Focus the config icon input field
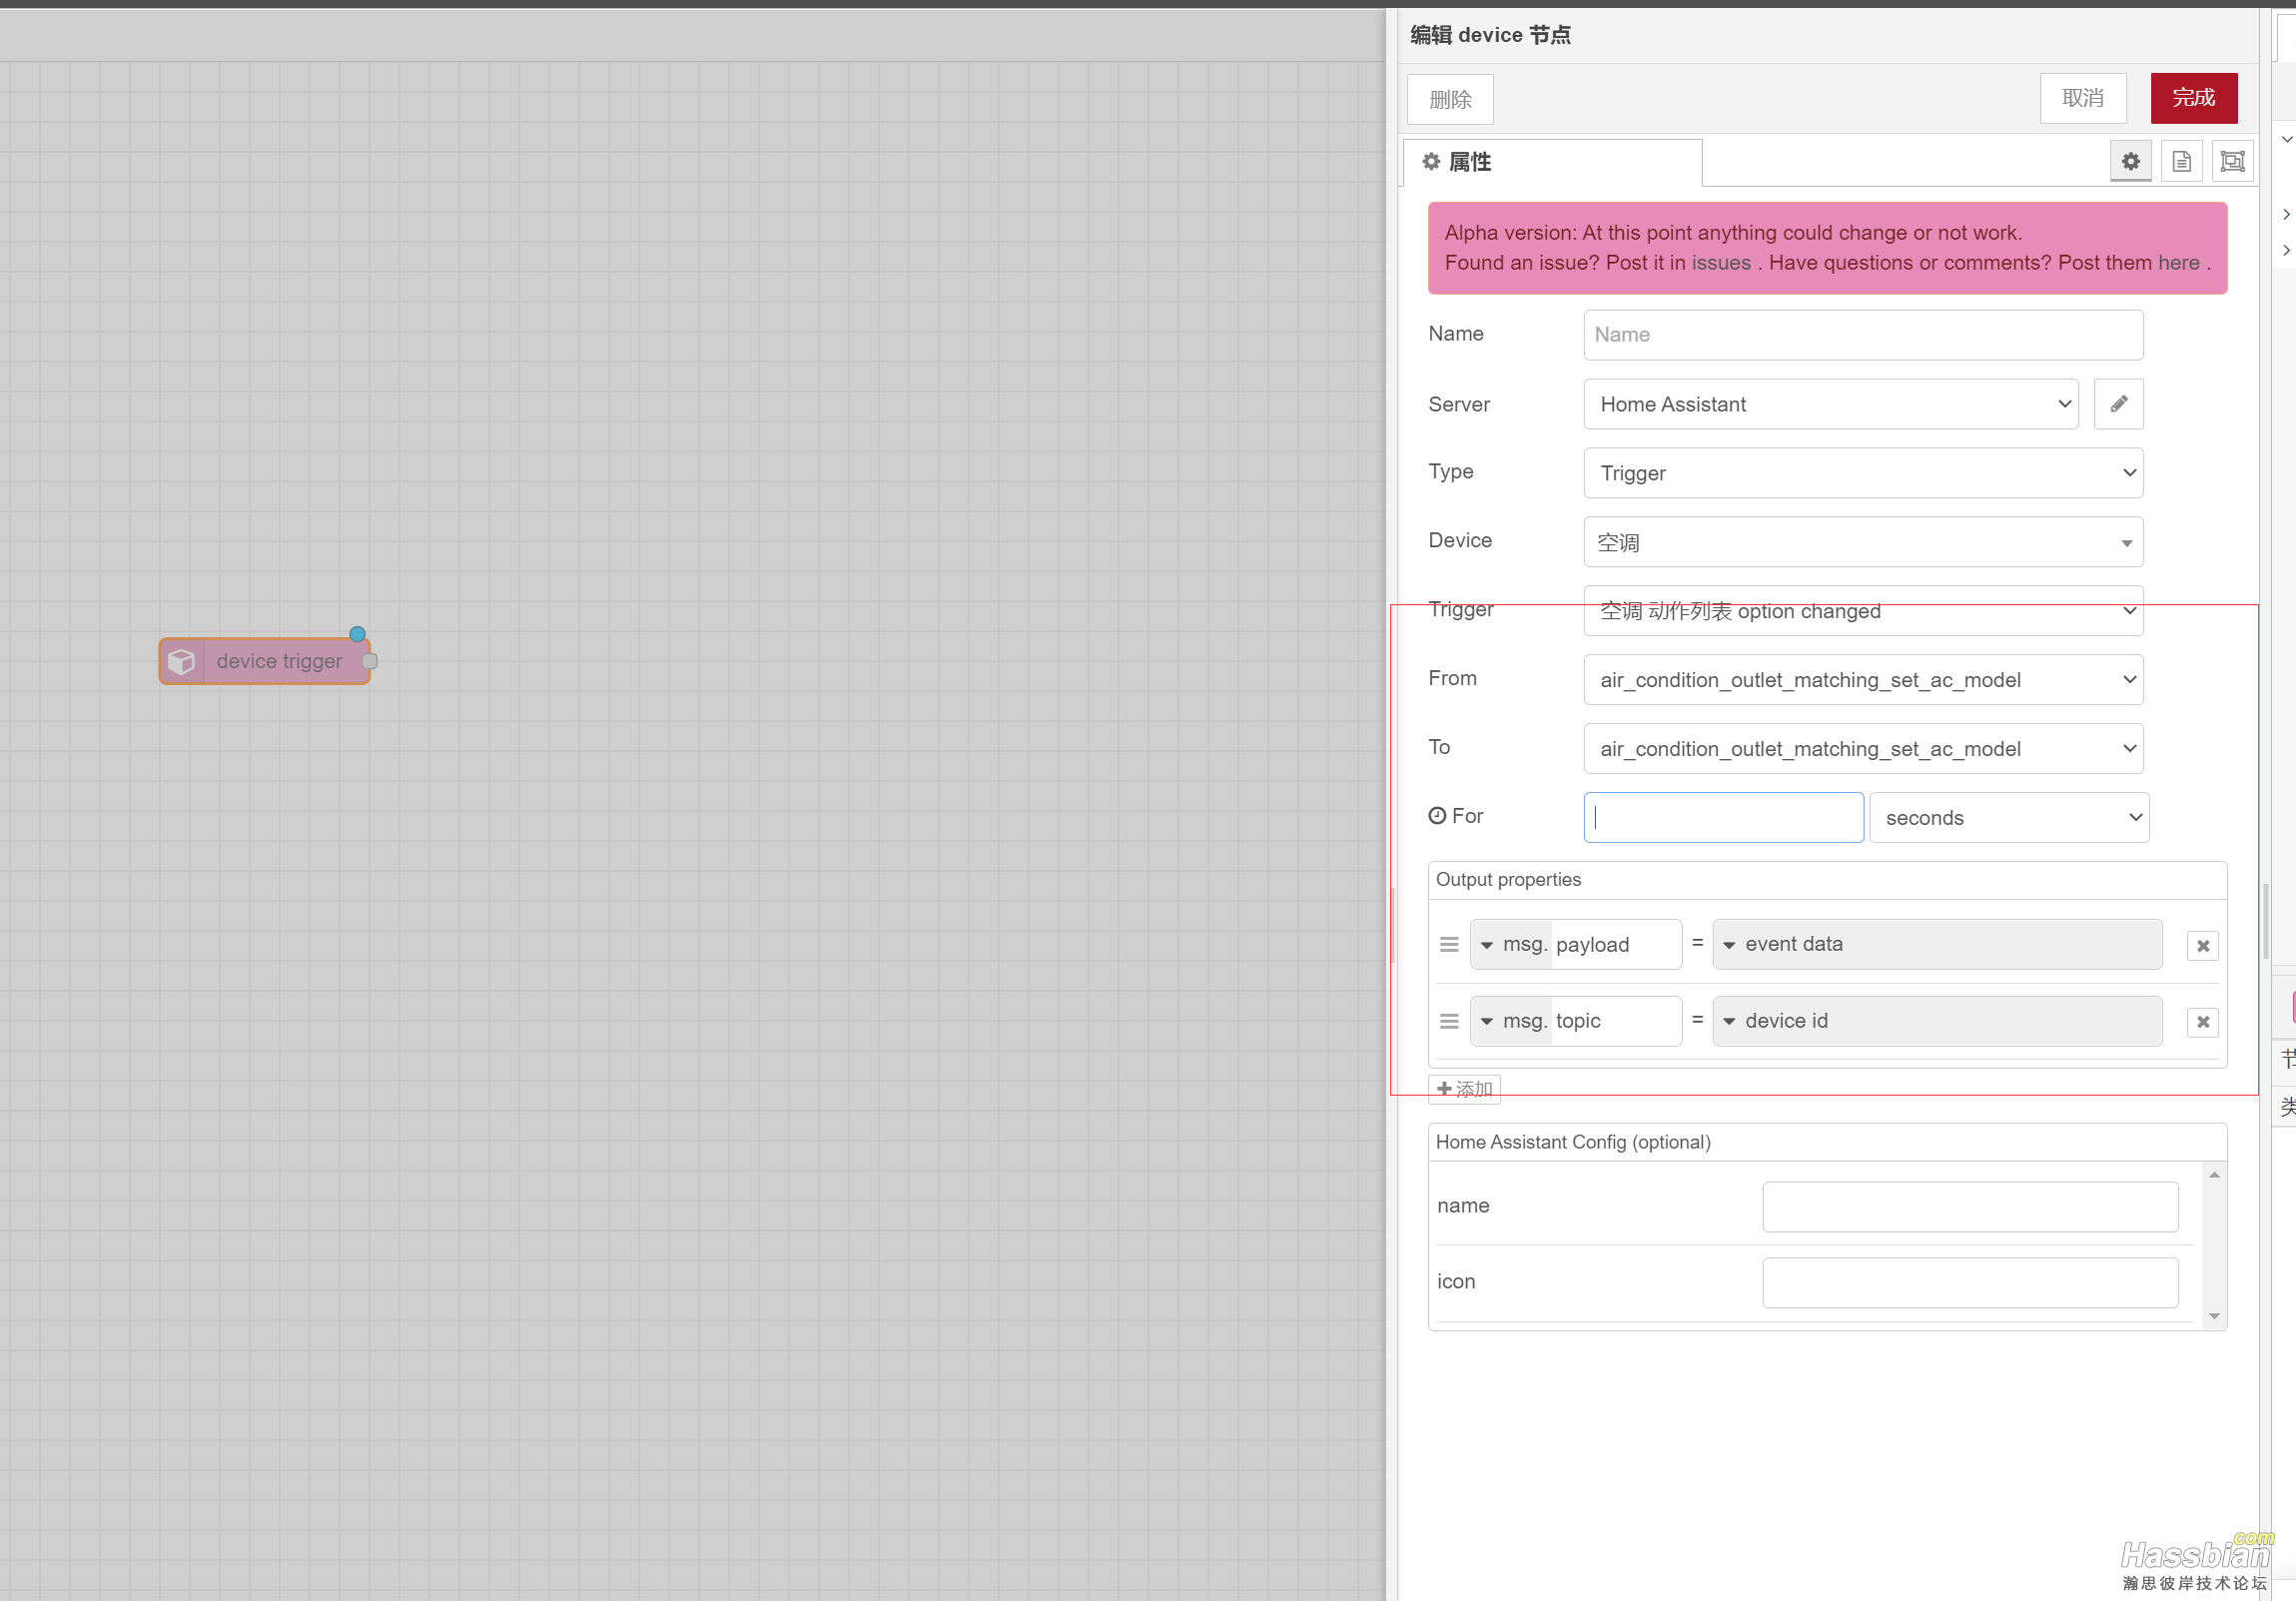This screenshot has width=2296, height=1601. point(1969,1283)
